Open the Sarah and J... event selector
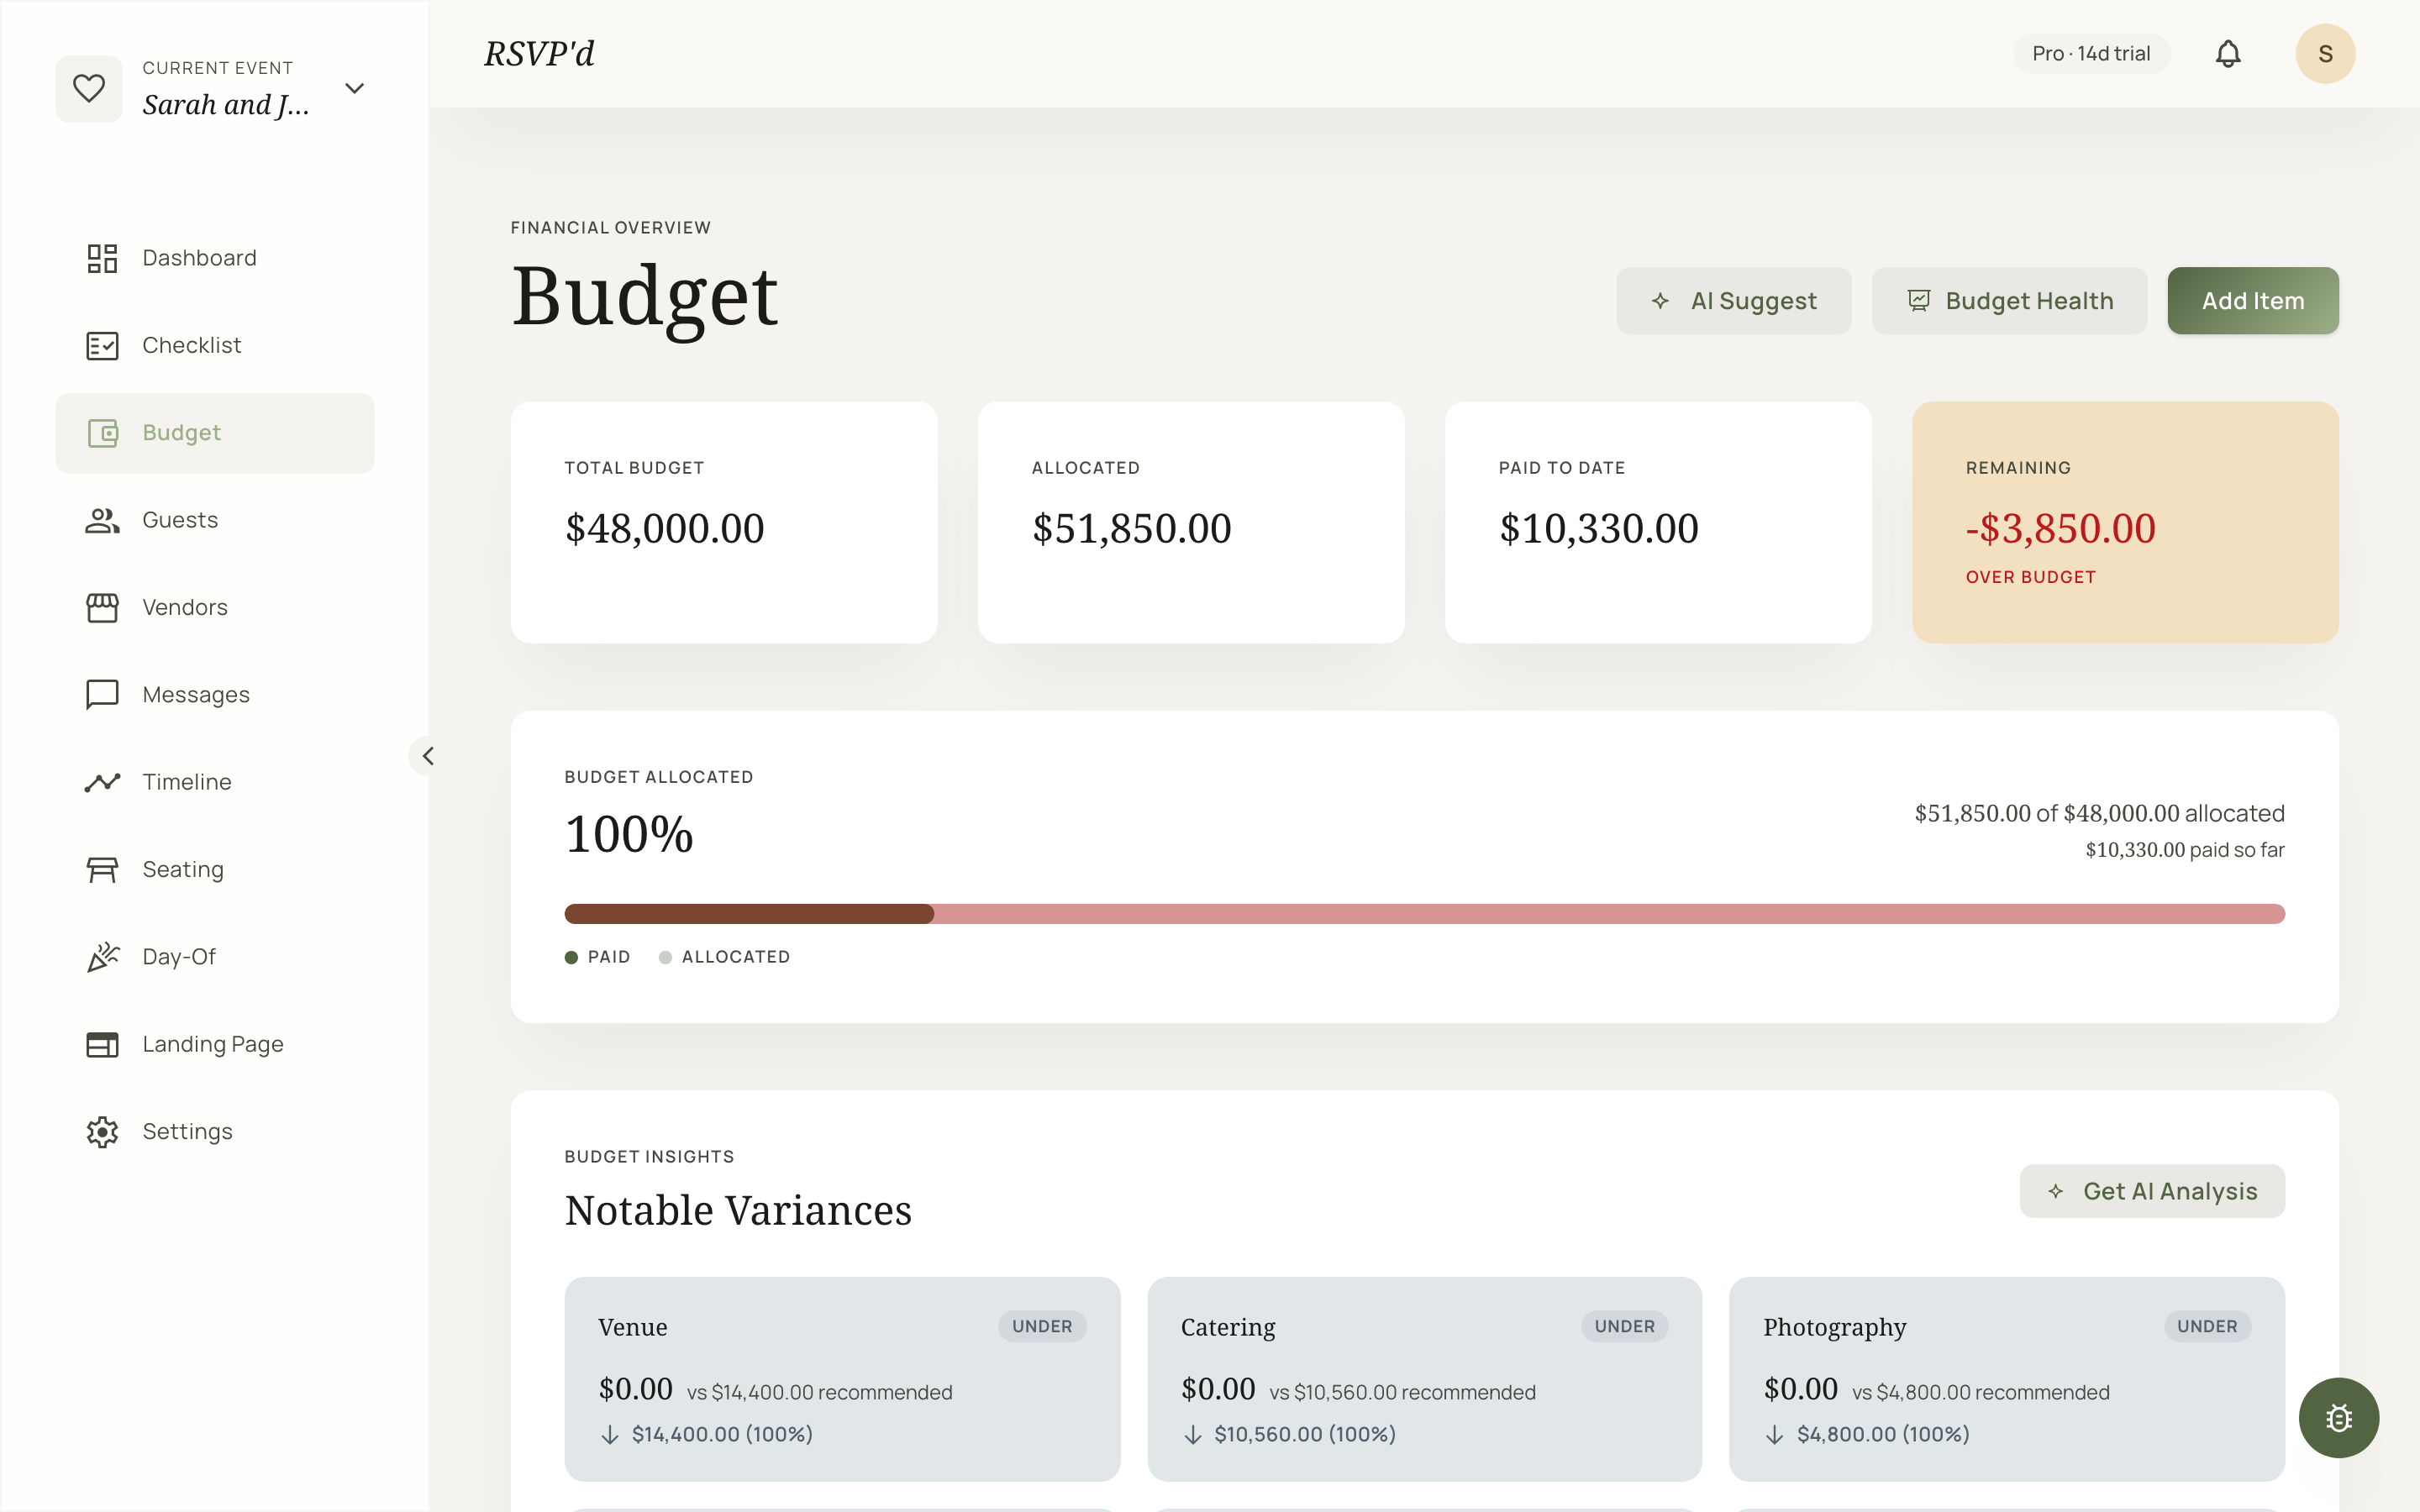 [214, 89]
